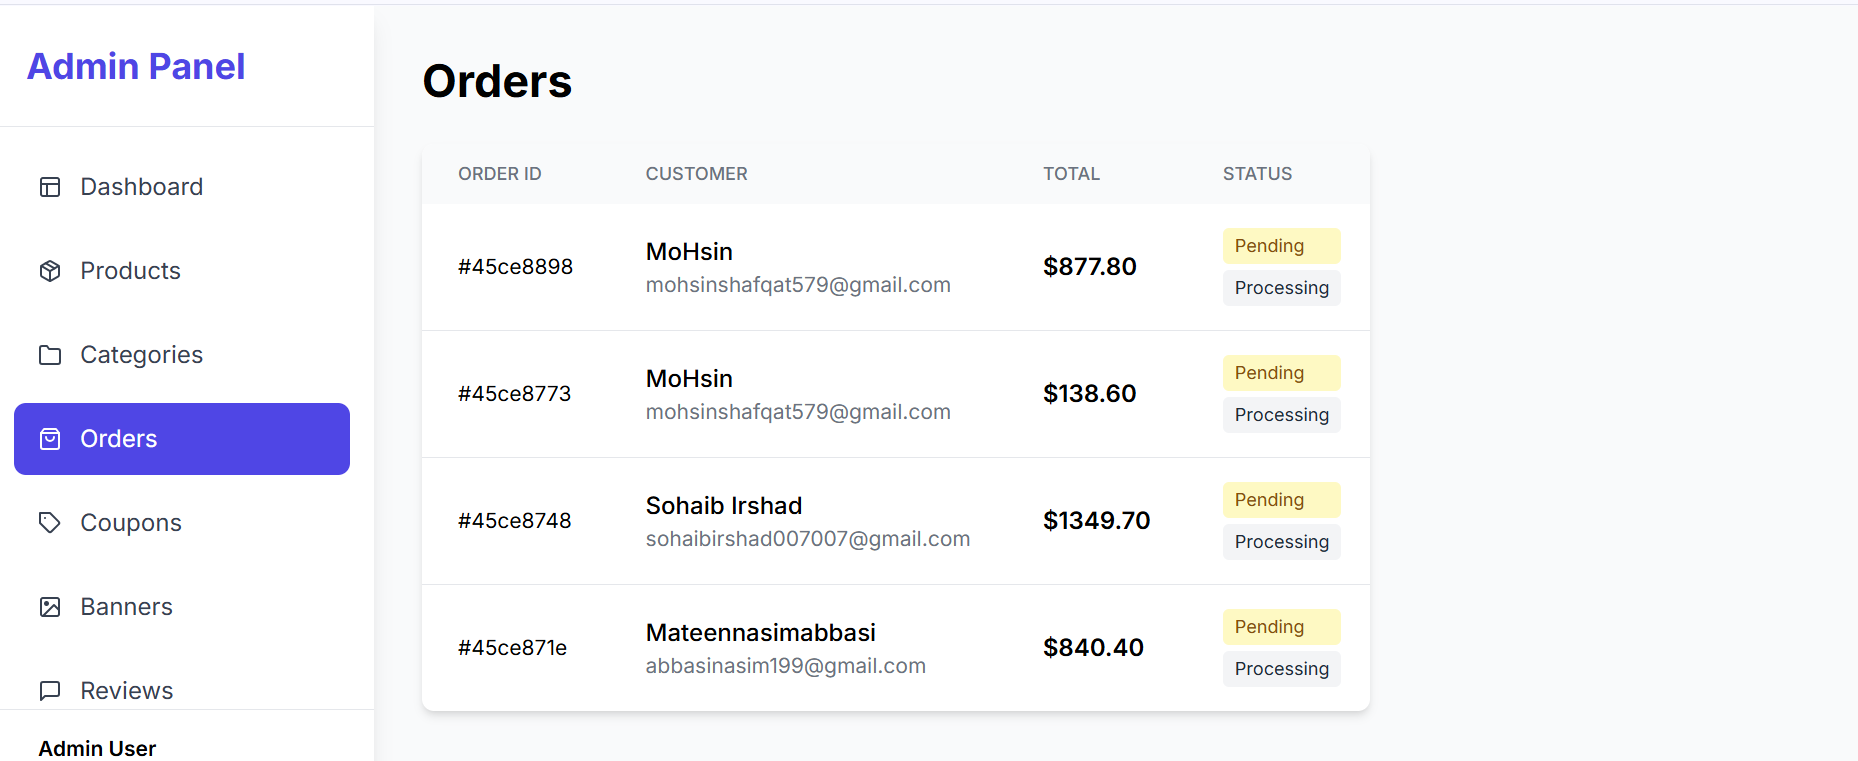Click the Coupons tag icon
Viewport: 1858px width, 761px height.
(x=50, y=523)
